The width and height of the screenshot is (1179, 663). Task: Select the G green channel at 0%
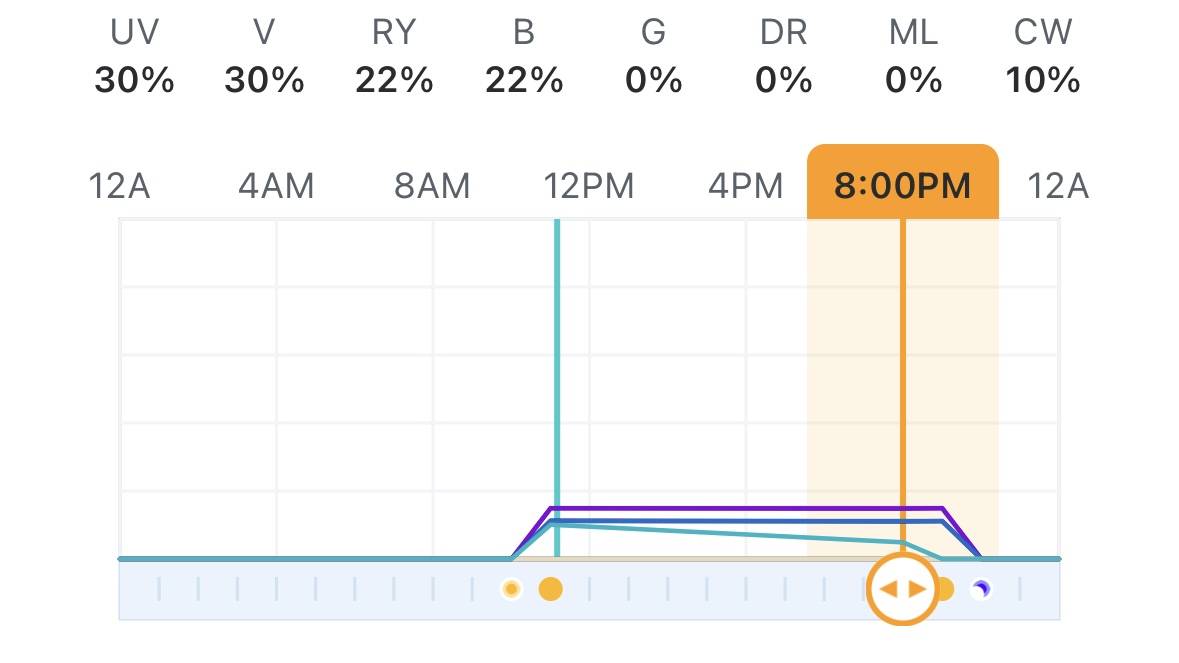[653, 58]
